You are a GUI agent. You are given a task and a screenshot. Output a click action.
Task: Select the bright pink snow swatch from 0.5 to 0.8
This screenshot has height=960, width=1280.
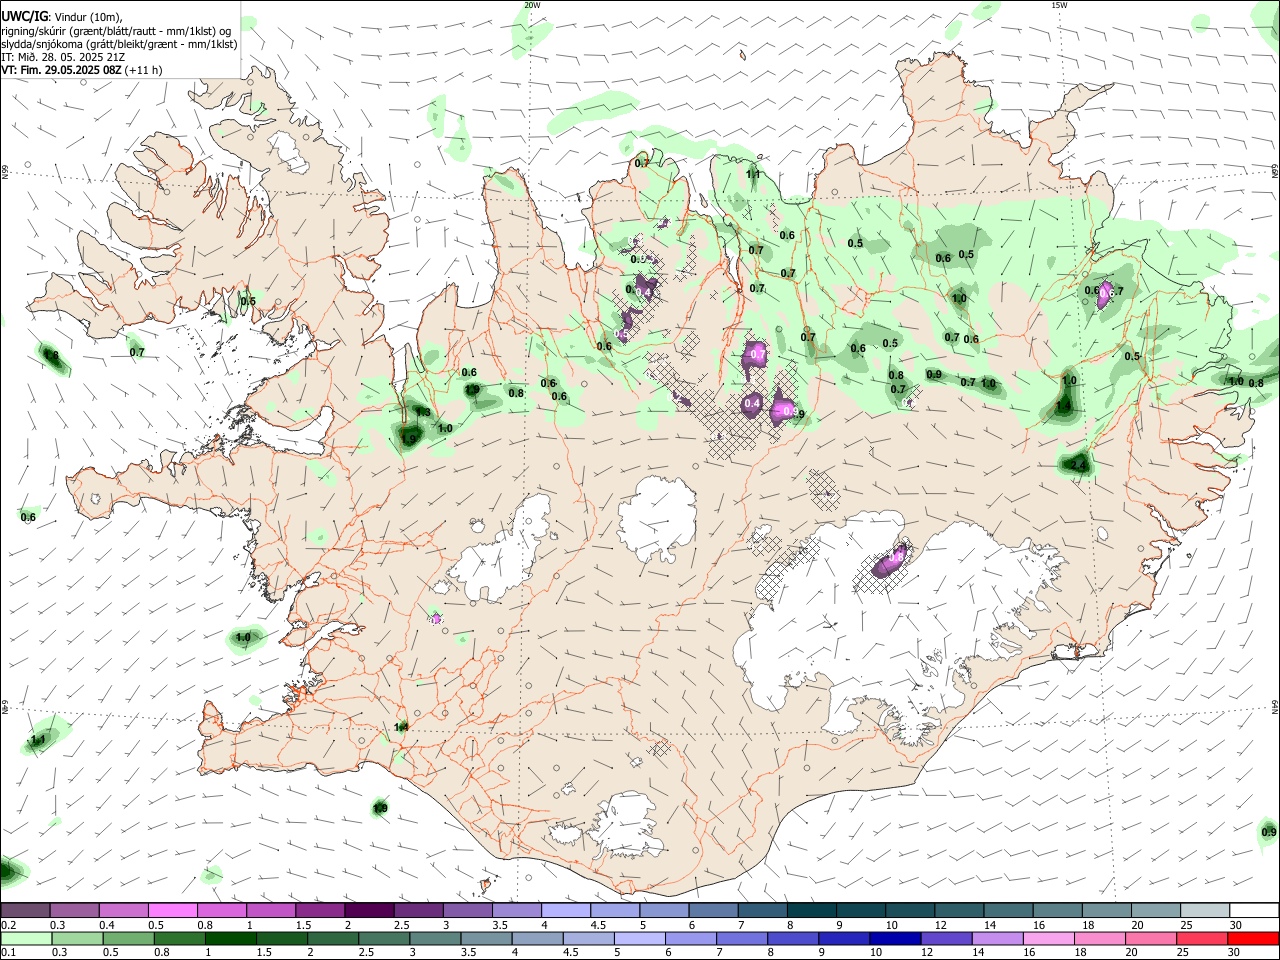pos(172,910)
